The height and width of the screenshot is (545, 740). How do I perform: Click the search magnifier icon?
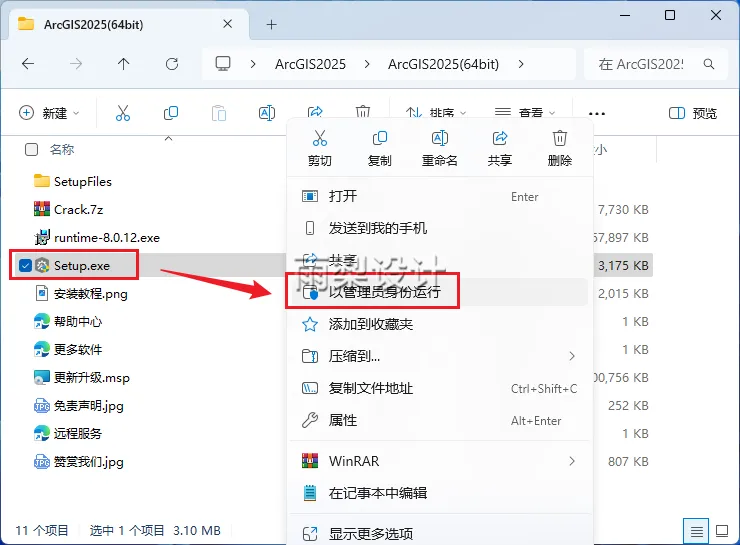(708, 64)
